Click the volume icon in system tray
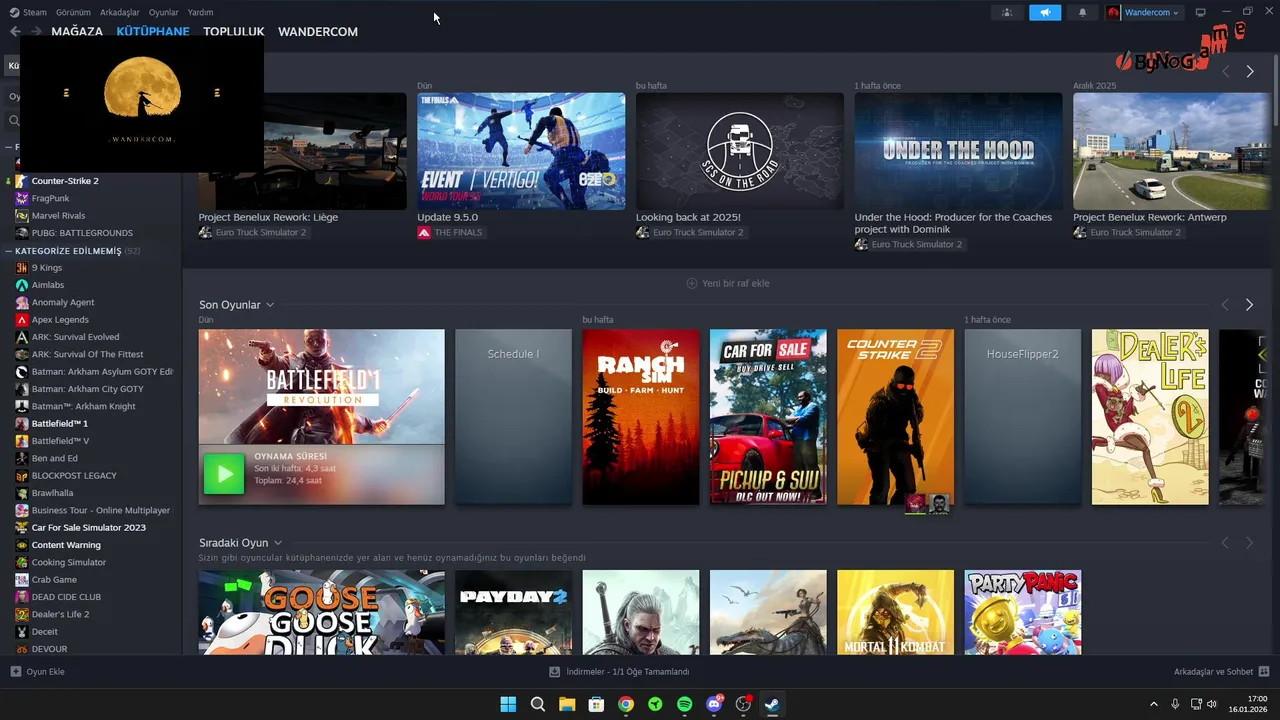This screenshot has height=720, width=1280. [x=1212, y=704]
